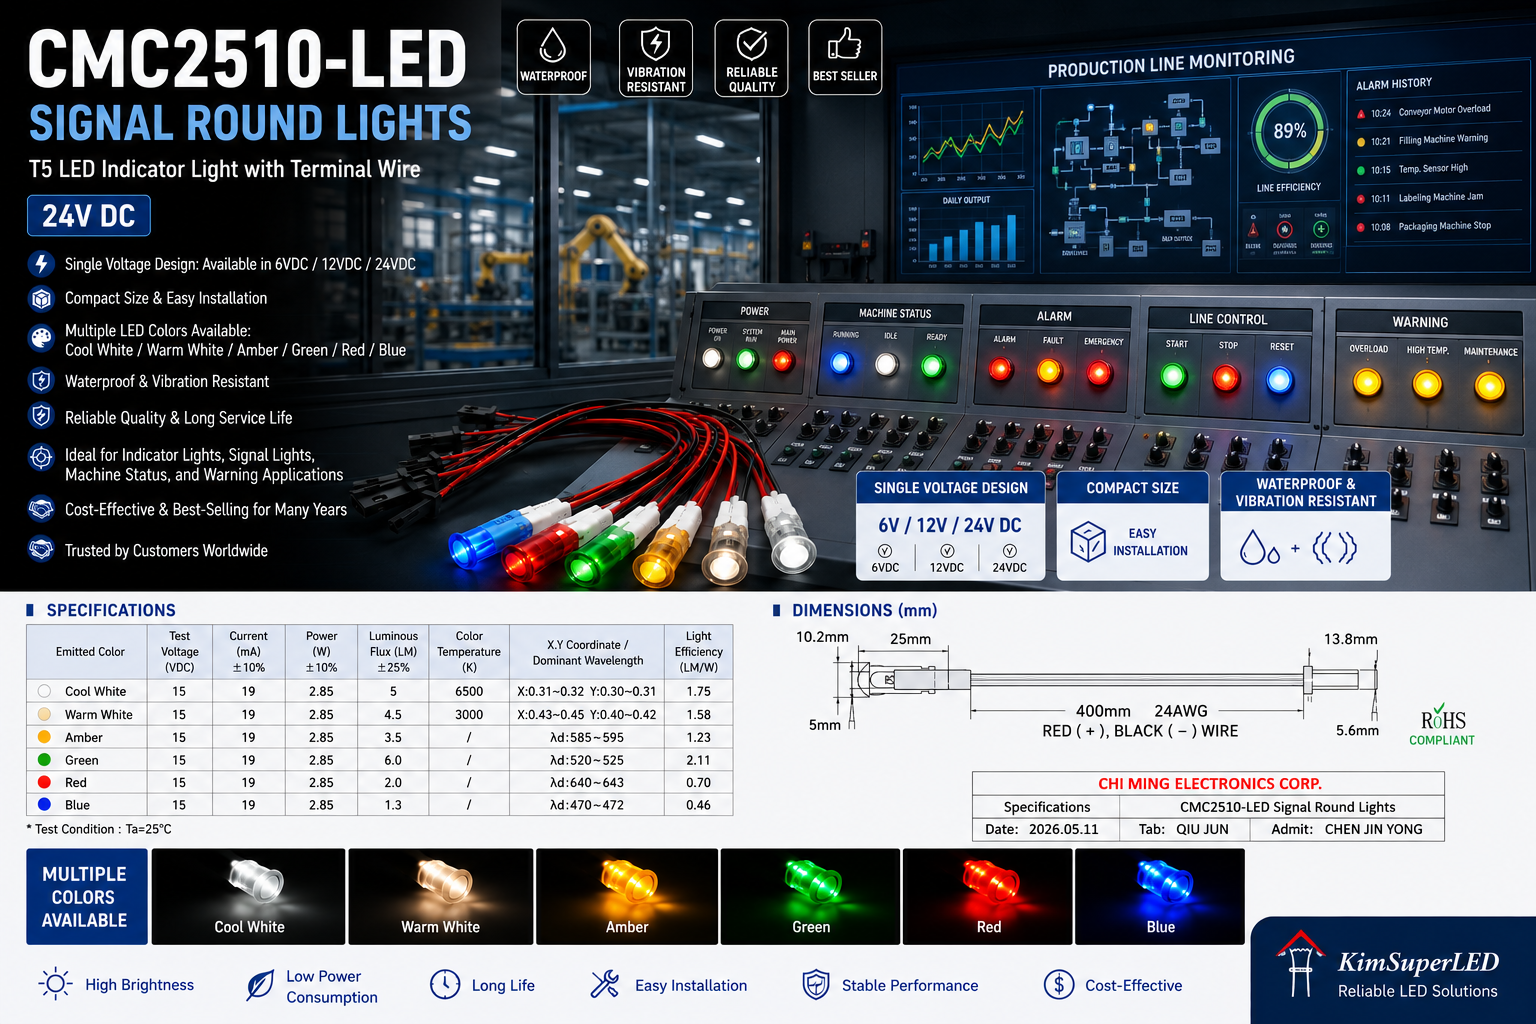
Task: Click the 24V DC voltage badge
Action: tap(89, 216)
